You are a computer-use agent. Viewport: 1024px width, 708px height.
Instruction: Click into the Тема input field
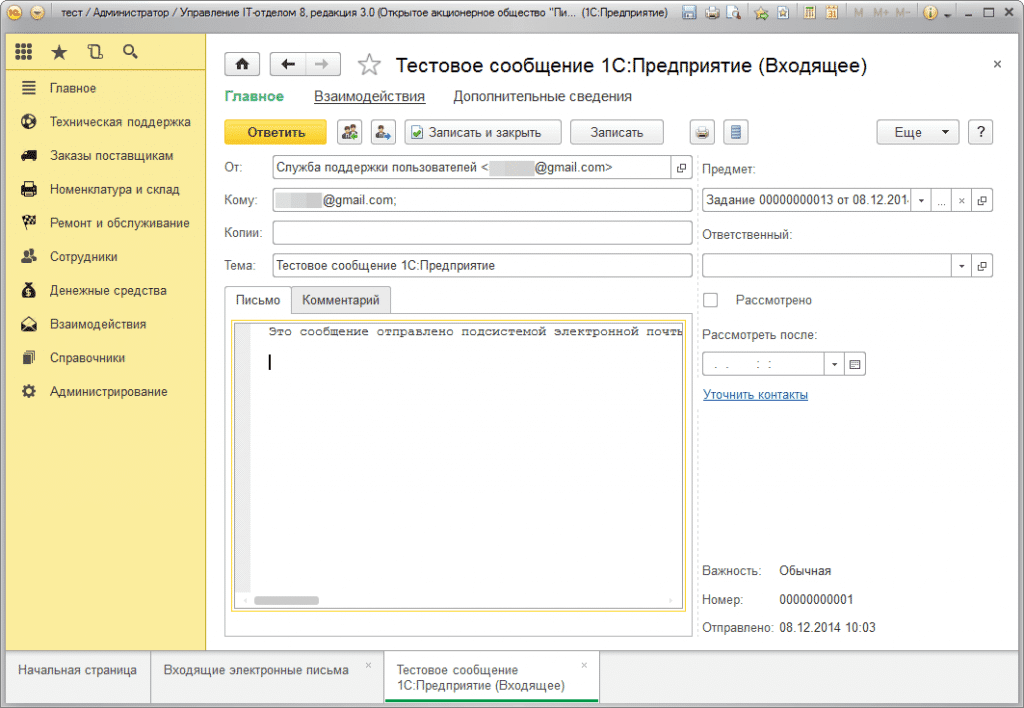coord(483,266)
